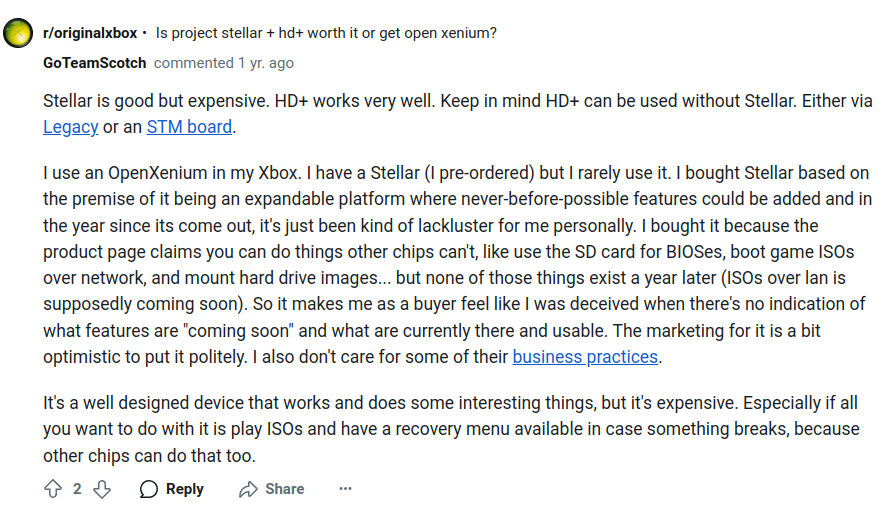Open the post title about project stellar
Screen dimensions: 890x519
326,33
